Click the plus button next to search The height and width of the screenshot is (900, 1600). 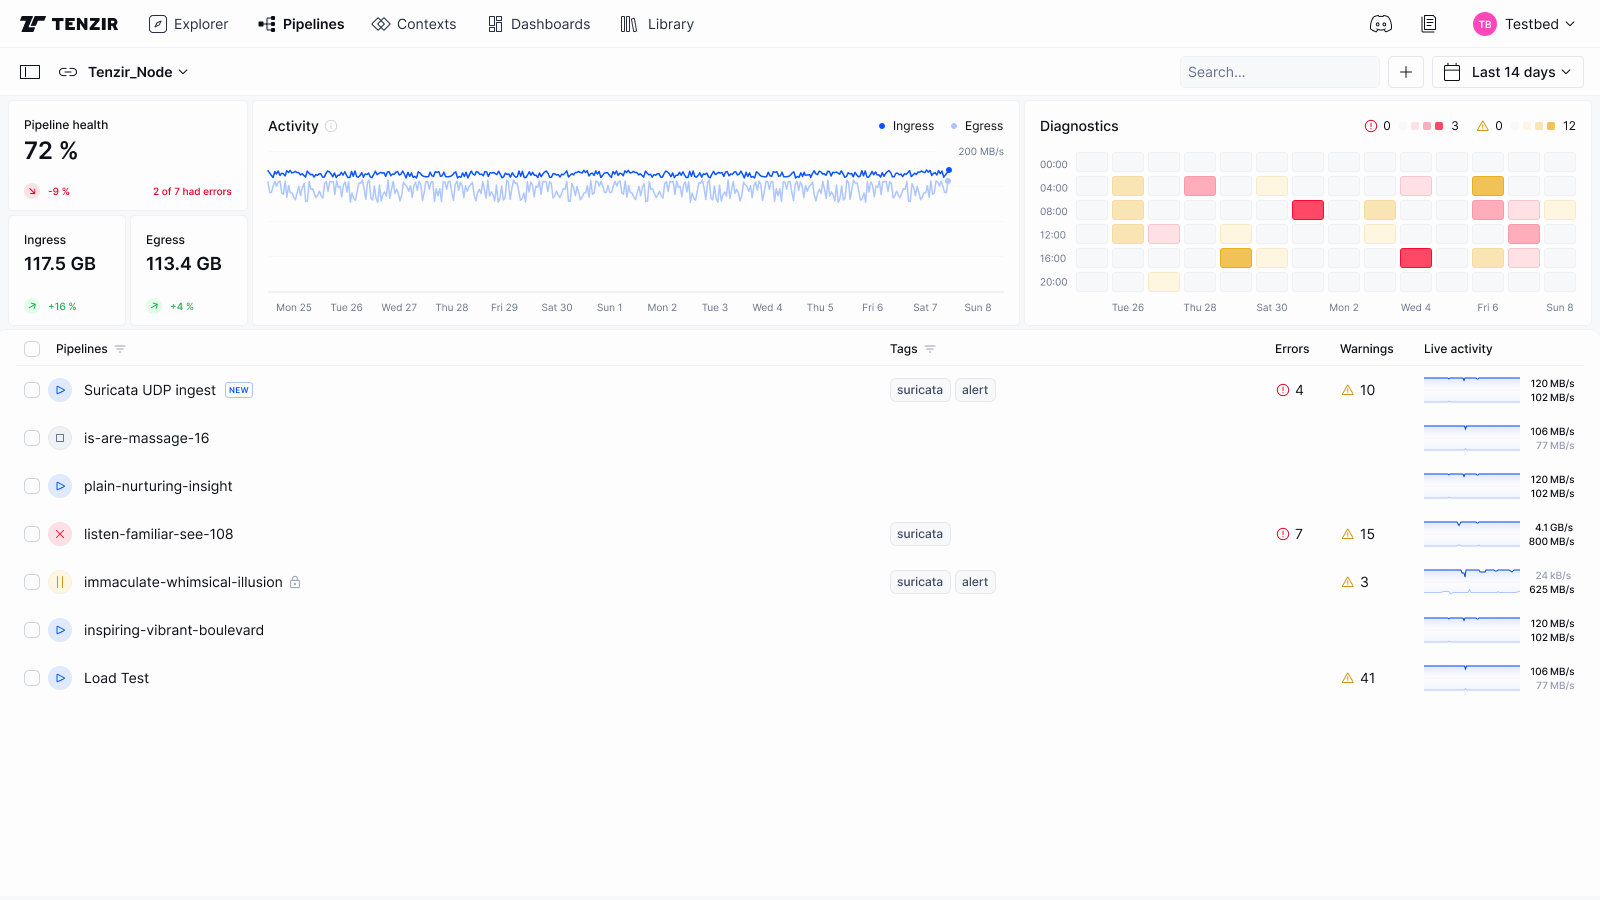(x=1405, y=72)
